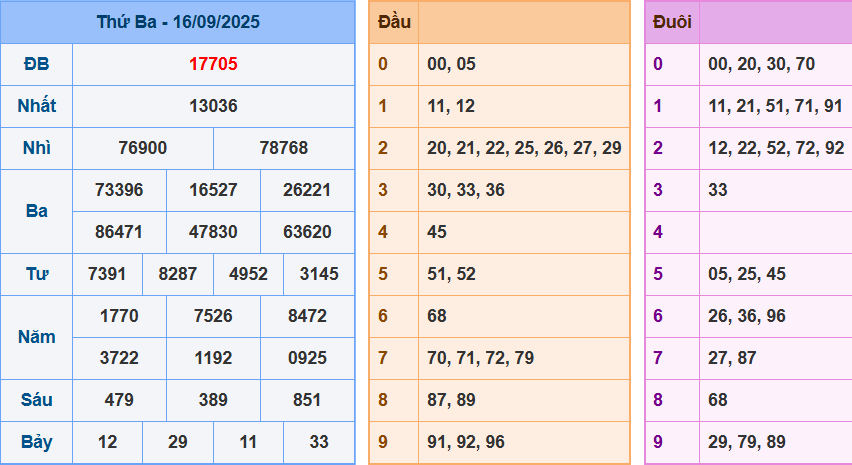Select fourth prize number 8287

tap(178, 274)
